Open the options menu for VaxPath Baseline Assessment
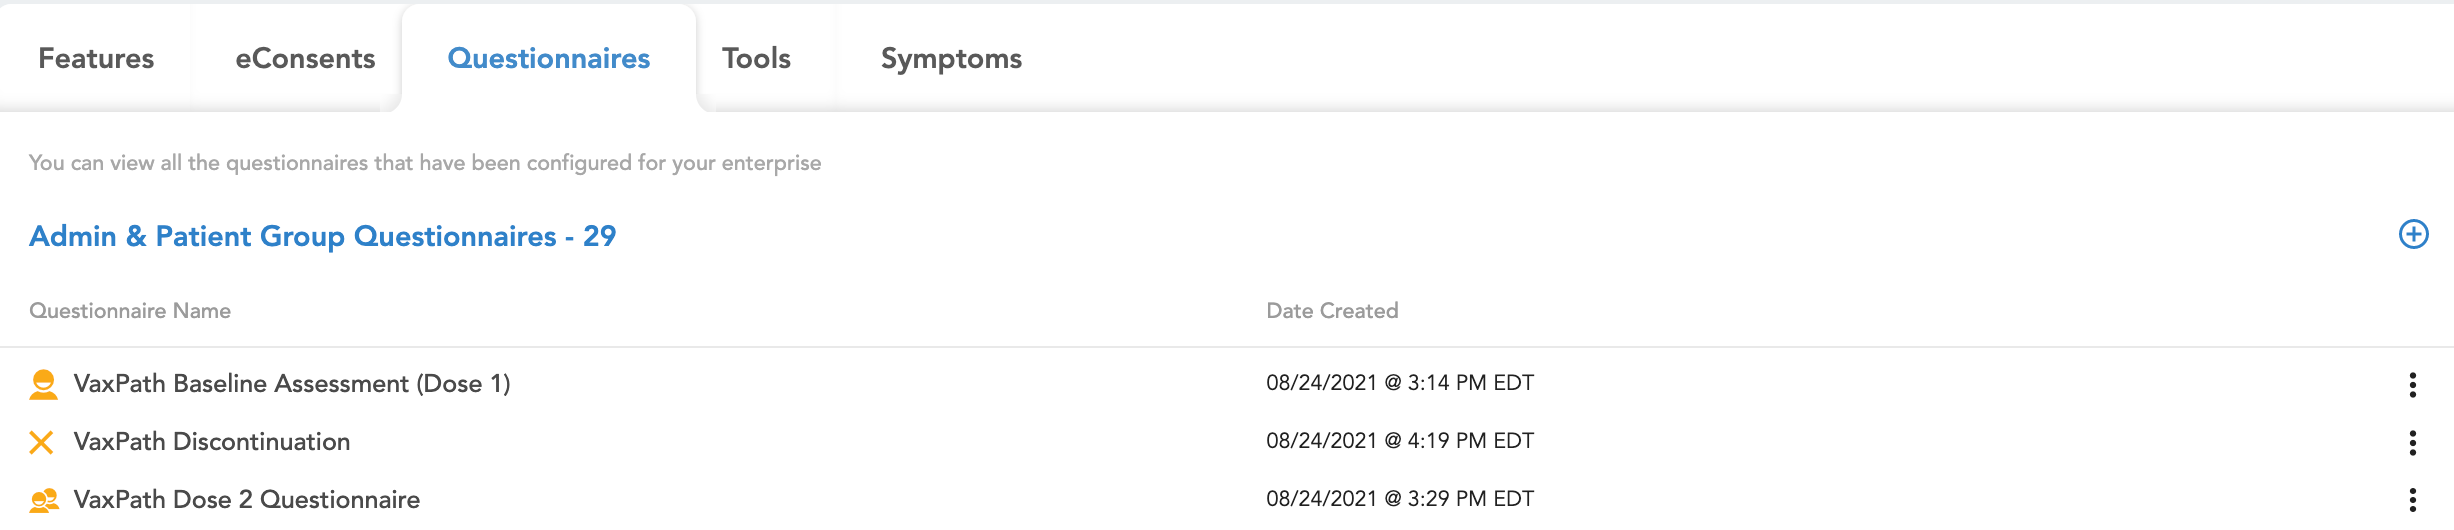 click(2412, 384)
